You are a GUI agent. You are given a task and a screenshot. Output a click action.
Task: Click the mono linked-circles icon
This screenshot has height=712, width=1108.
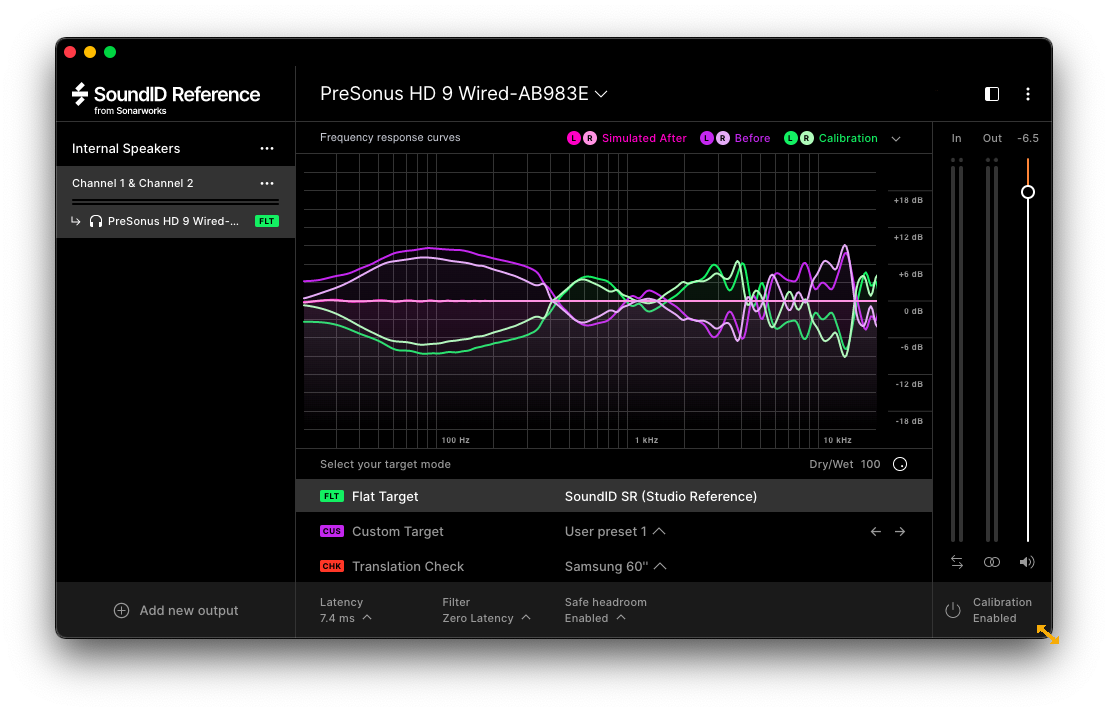pos(992,562)
